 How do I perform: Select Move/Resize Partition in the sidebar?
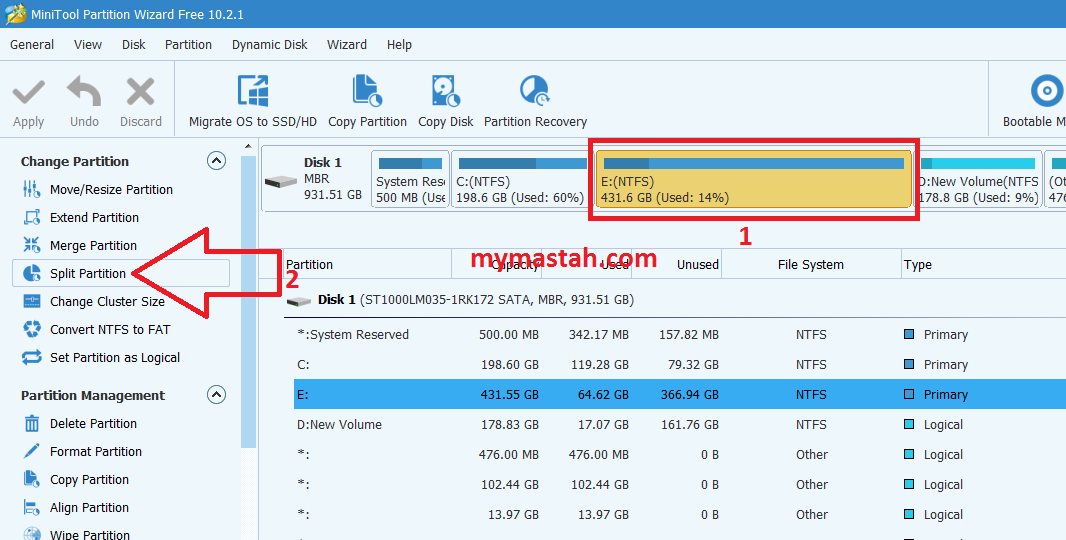coord(111,189)
